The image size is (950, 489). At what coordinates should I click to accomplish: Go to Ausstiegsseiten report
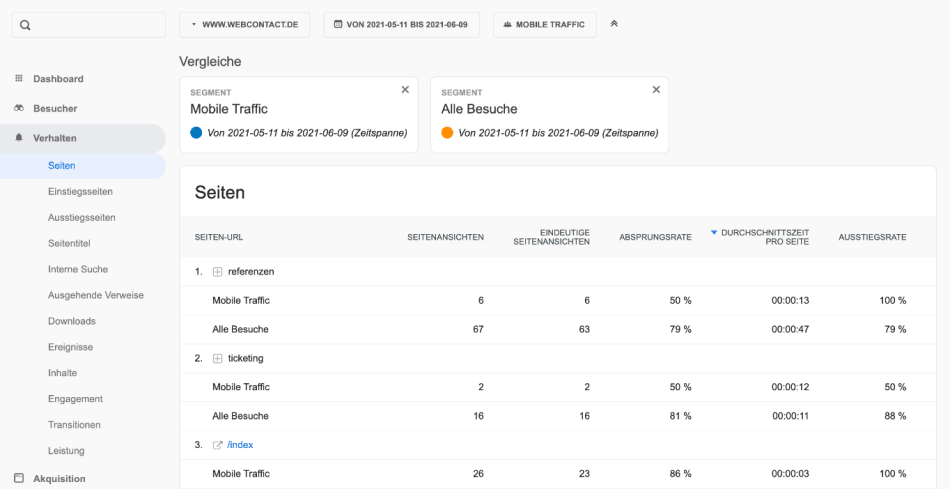click(x=82, y=217)
